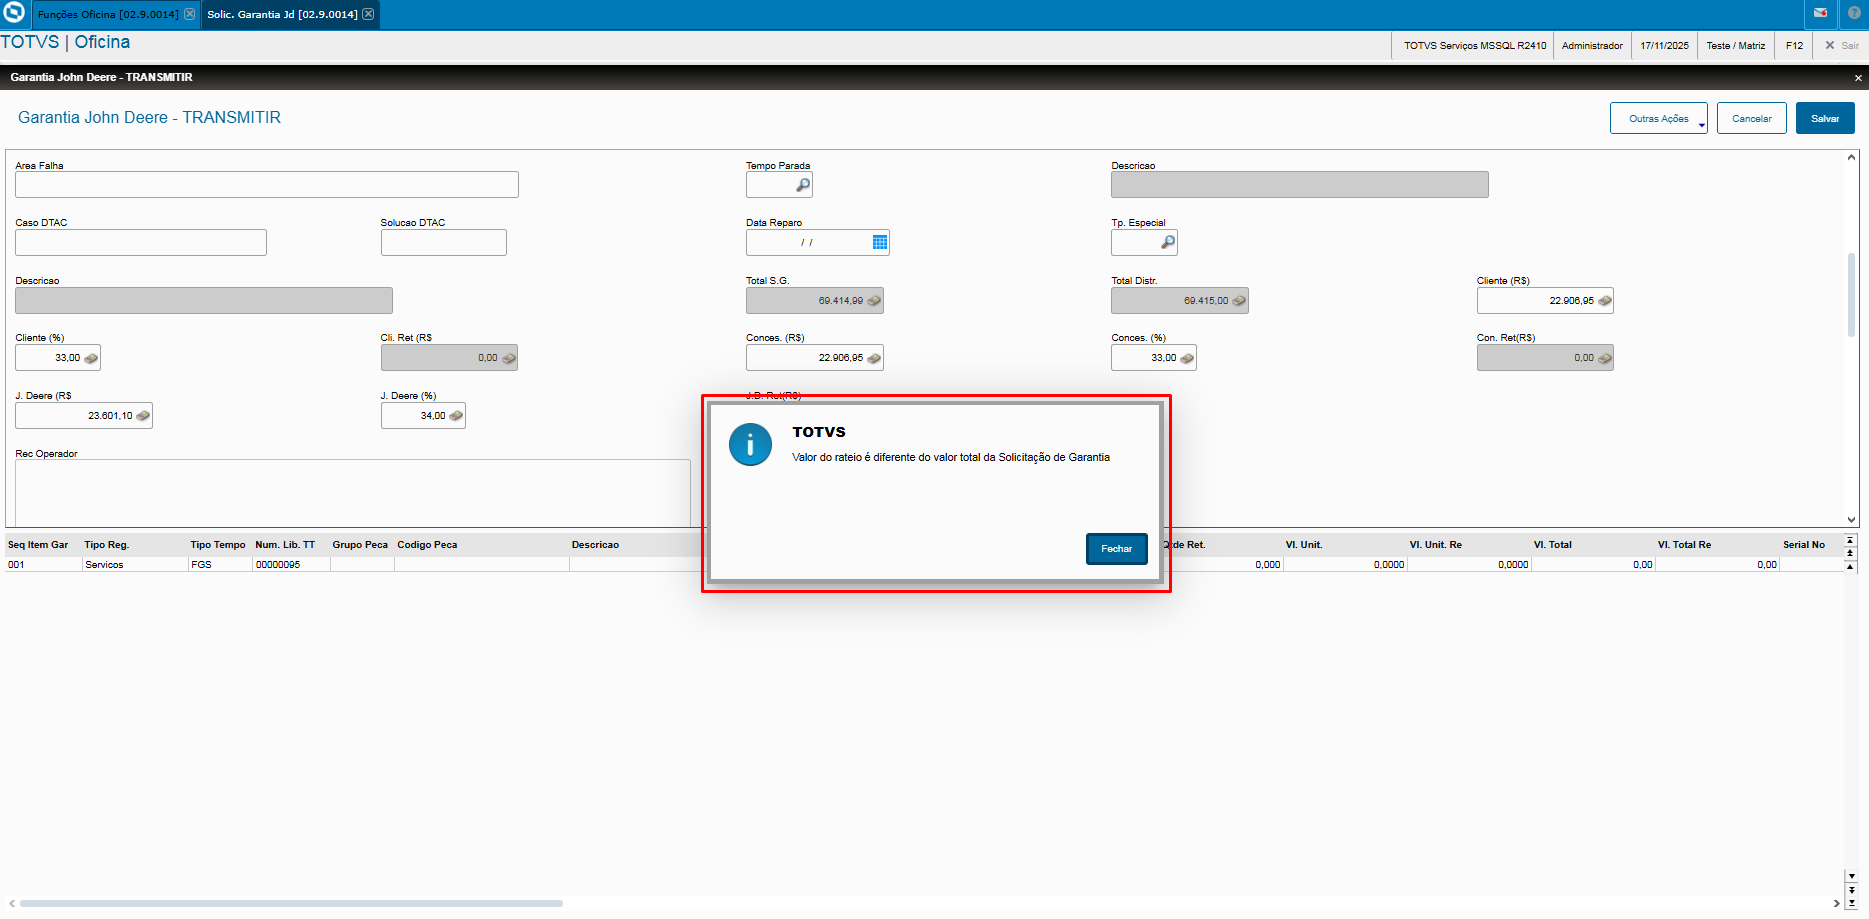
Task: Click the Teste / Matriz branch label
Action: click(x=1736, y=46)
